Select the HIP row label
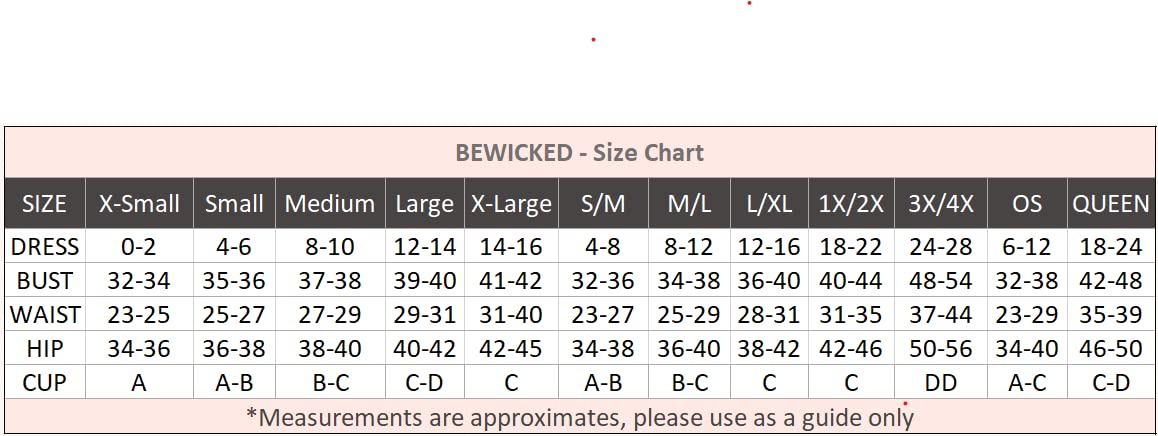1158x436 pixels. point(44,349)
